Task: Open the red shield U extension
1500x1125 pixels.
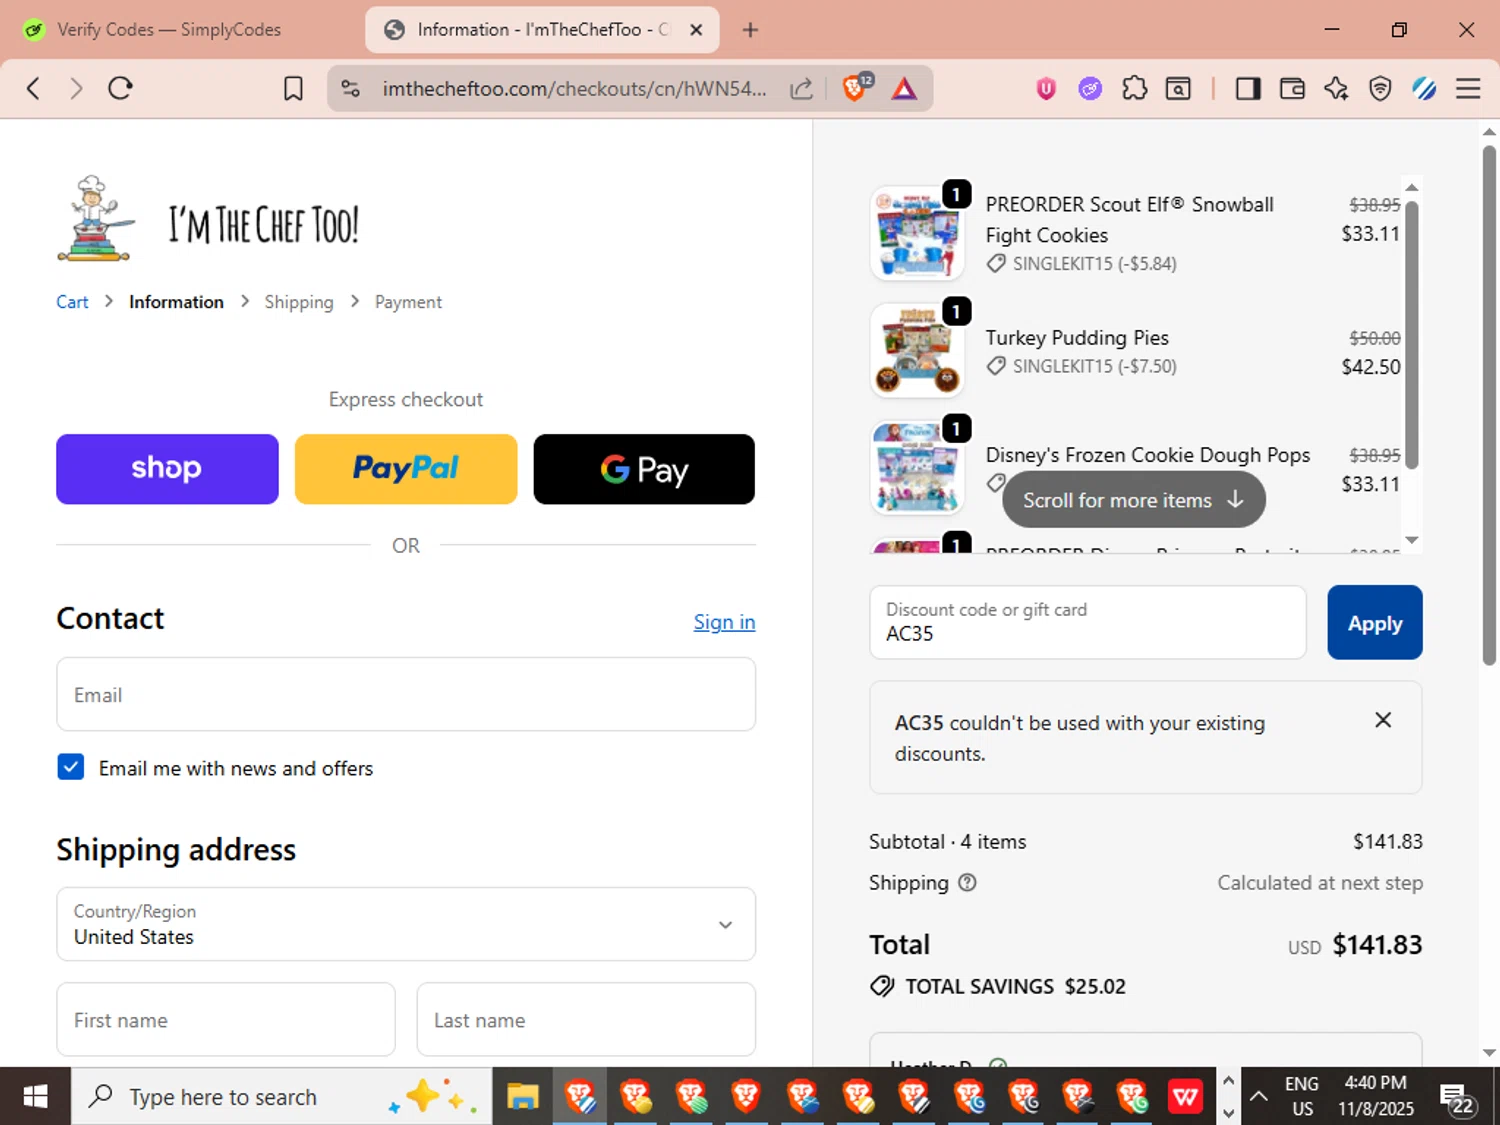Action: pyautogui.click(x=1046, y=89)
